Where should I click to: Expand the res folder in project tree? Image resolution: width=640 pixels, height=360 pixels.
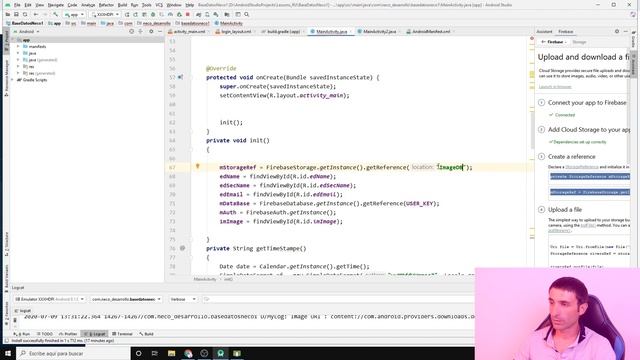click(x=18, y=67)
